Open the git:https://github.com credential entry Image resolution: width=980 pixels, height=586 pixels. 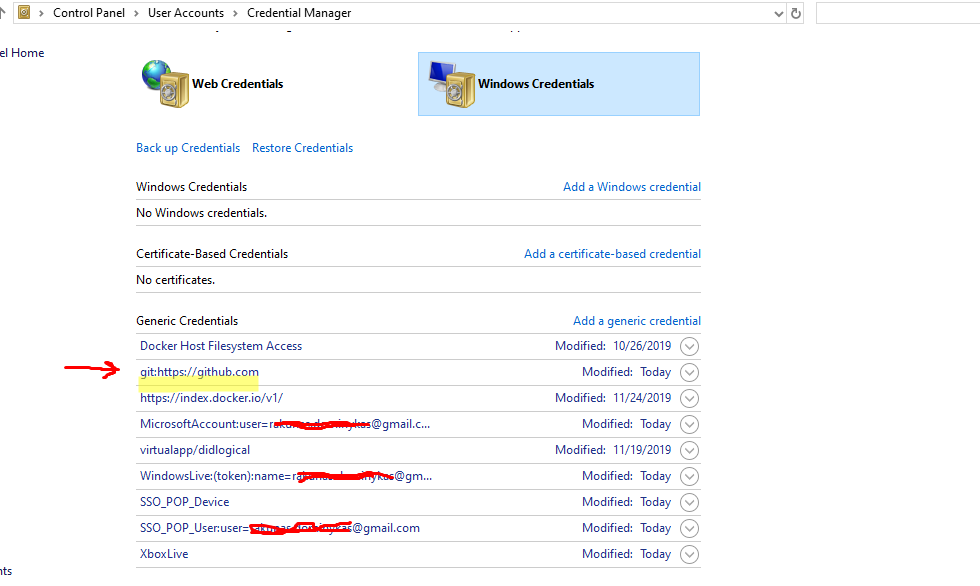click(x=199, y=372)
